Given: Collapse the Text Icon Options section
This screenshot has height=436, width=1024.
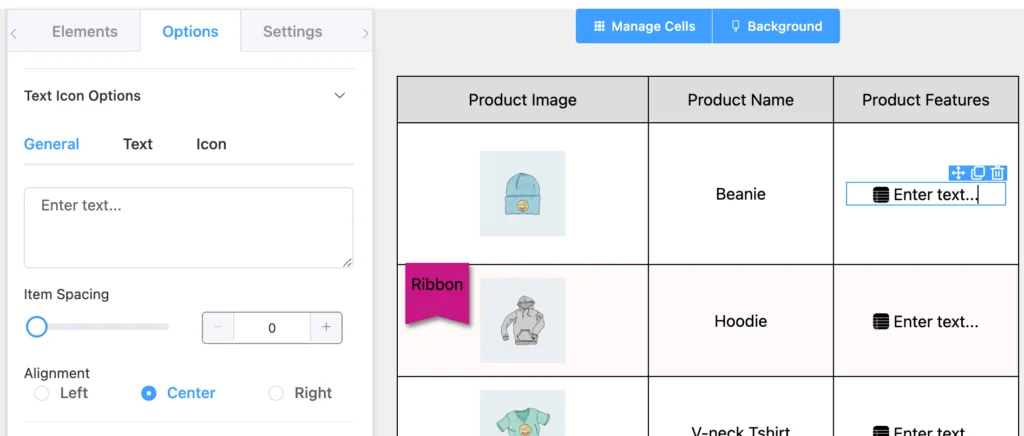Looking at the screenshot, I should click(340, 95).
